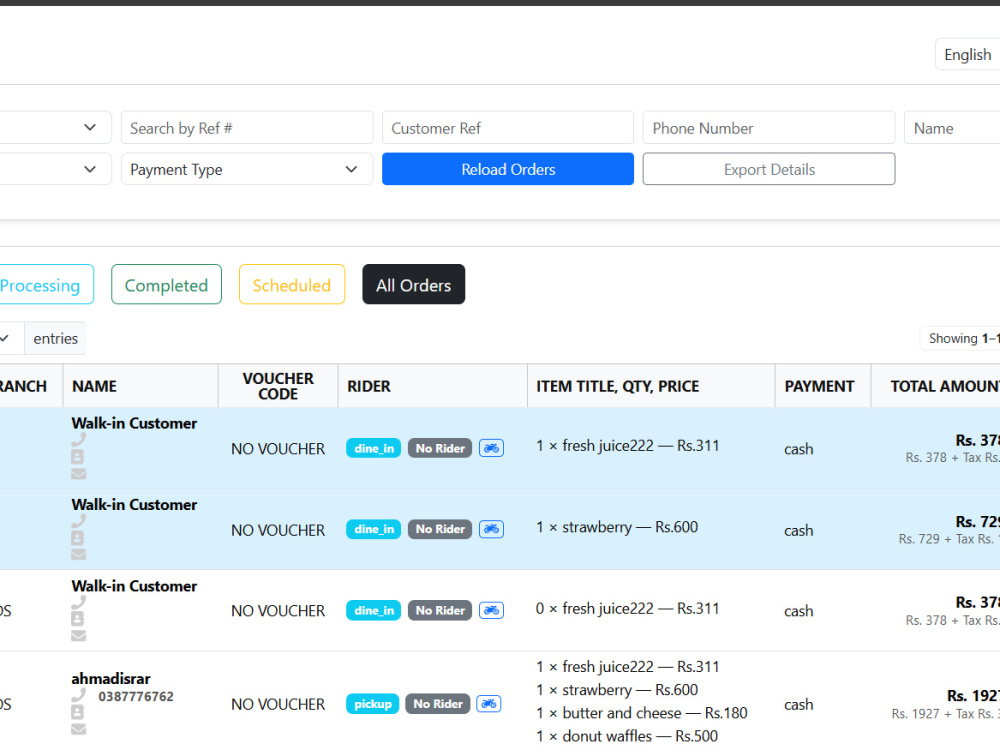Click item text 0 × fresh juice222 — Rs.311
Image resolution: width=1000 pixels, height=750 pixels.
coord(628,608)
